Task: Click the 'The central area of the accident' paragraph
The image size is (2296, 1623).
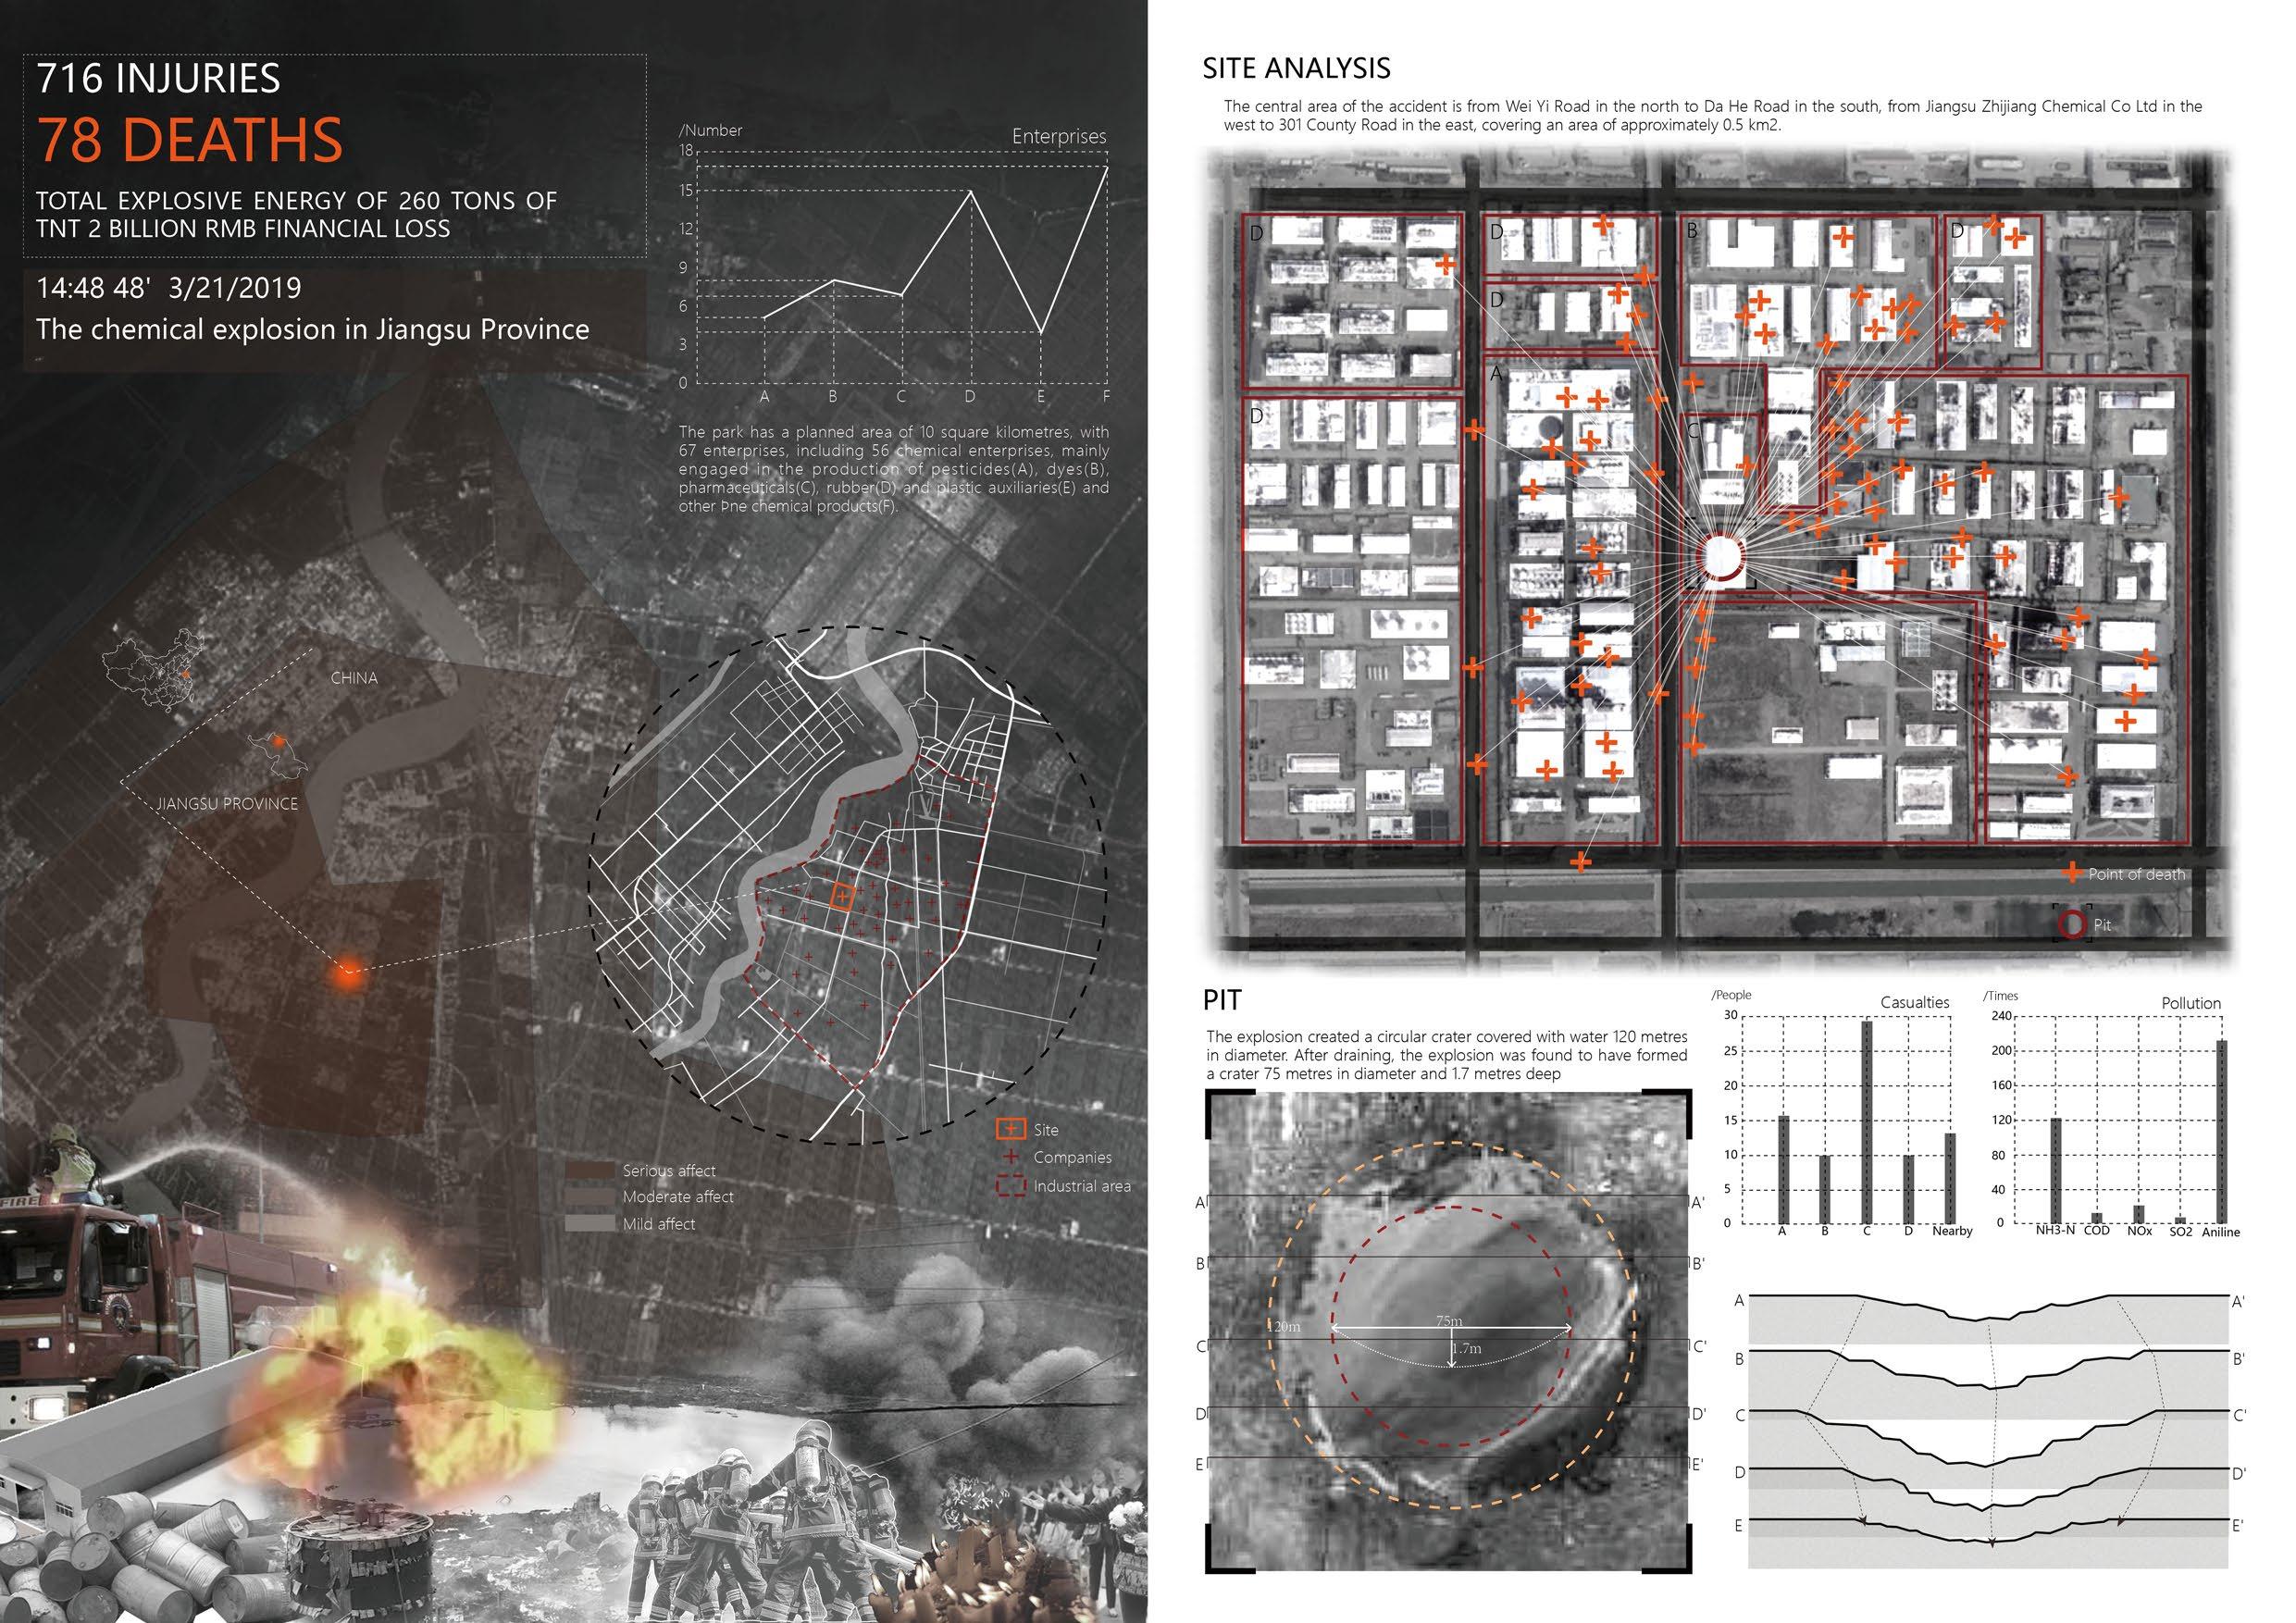Action: tap(1713, 116)
